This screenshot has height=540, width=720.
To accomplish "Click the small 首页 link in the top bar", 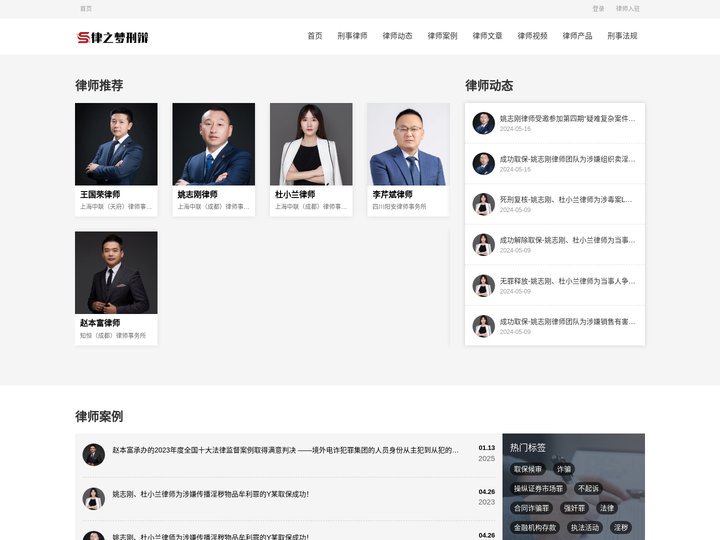I will (x=86, y=9).
